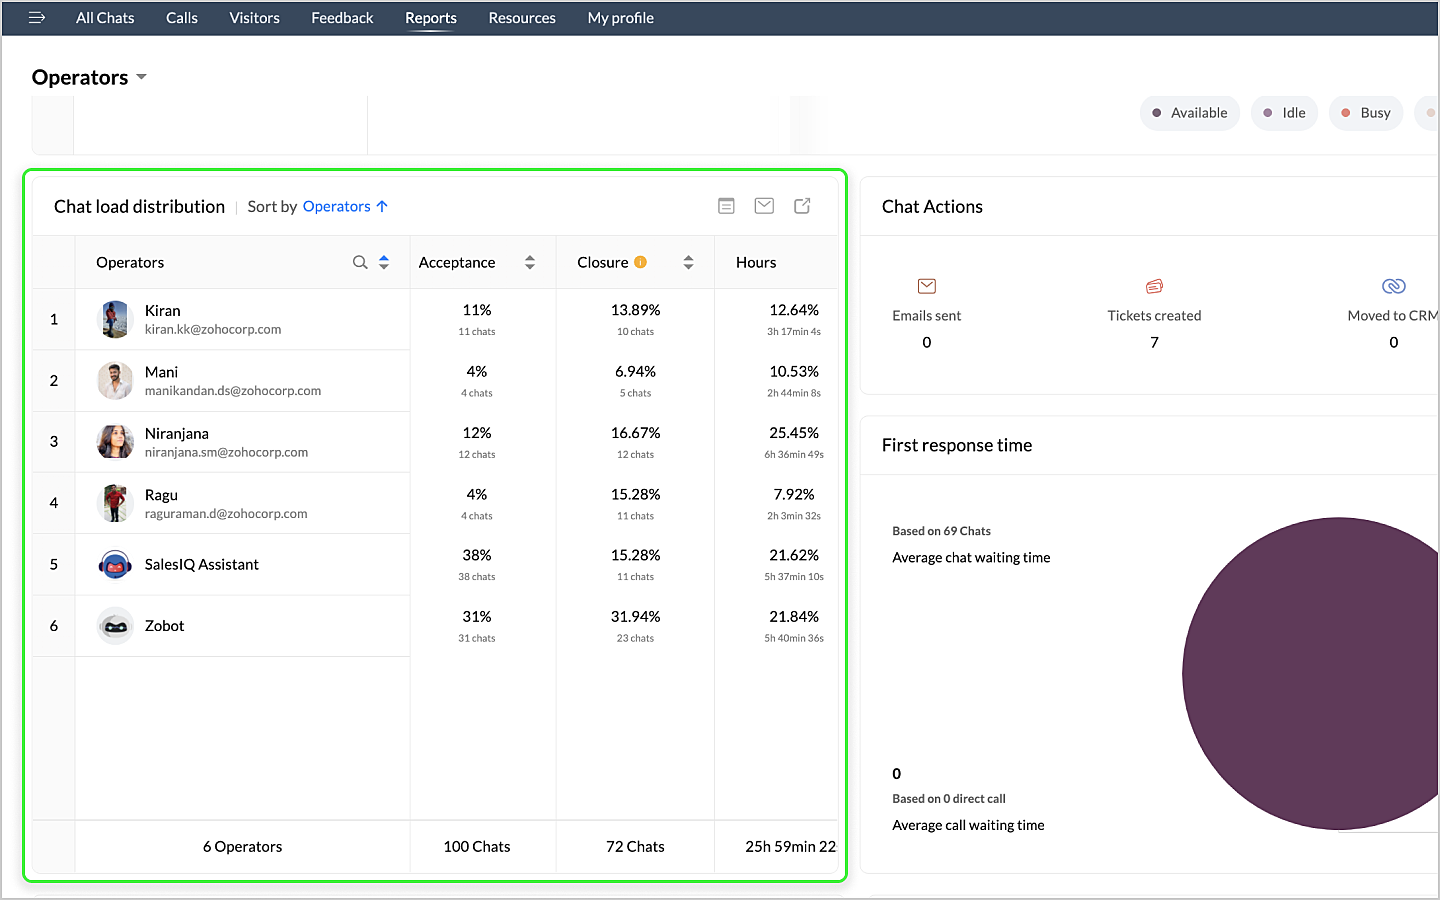Click Kiran's profile avatar
The height and width of the screenshot is (900, 1440).
tap(115, 319)
